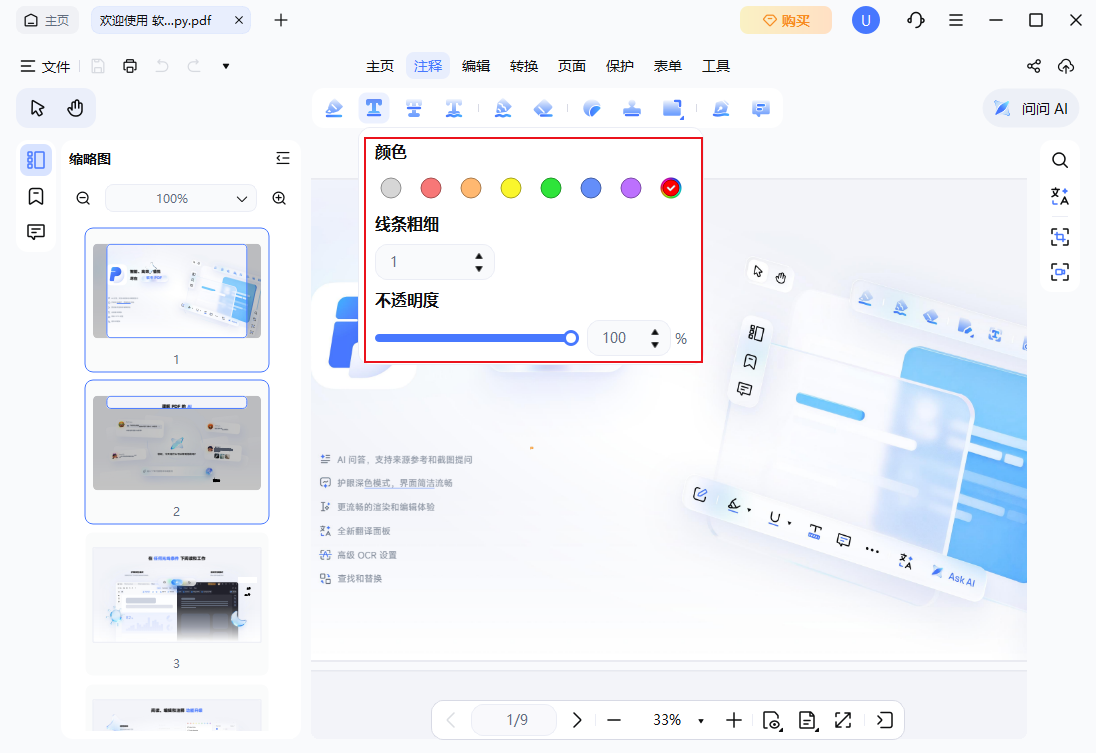Zoom in page with plus button
The height and width of the screenshot is (753, 1096).
click(x=733, y=720)
